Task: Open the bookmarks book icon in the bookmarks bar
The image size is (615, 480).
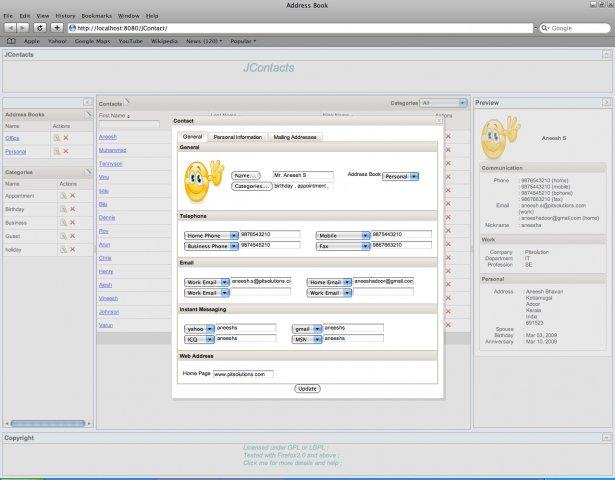Action: click(11, 41)
